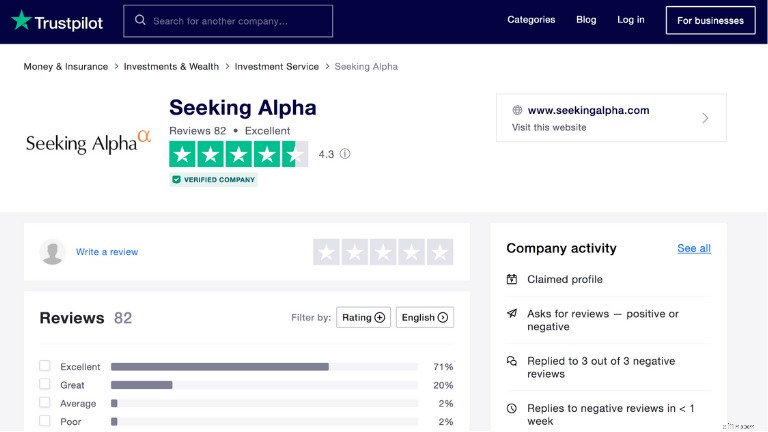
Task: Click Asks for reviews — positive or negative
Action: coord(603,320)
